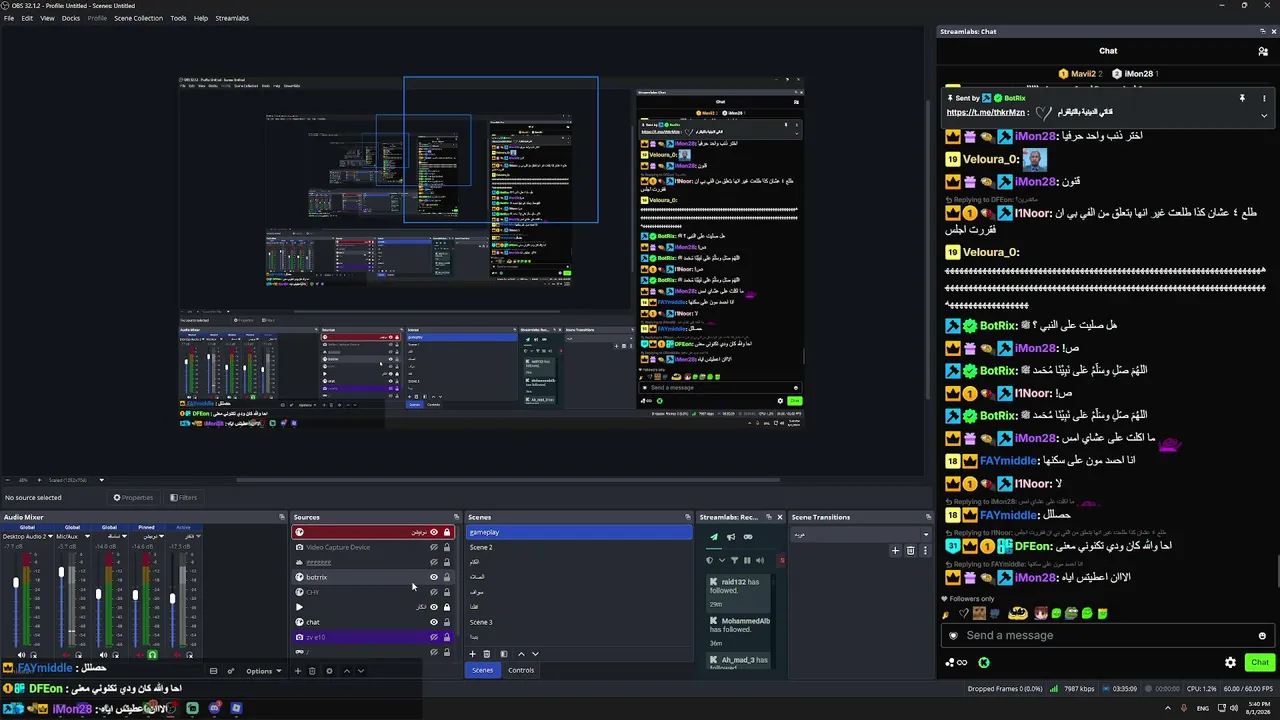This screenshot has width=1280, height=720.
Task: Open the Properties button for source
Action: coord(133,497)
